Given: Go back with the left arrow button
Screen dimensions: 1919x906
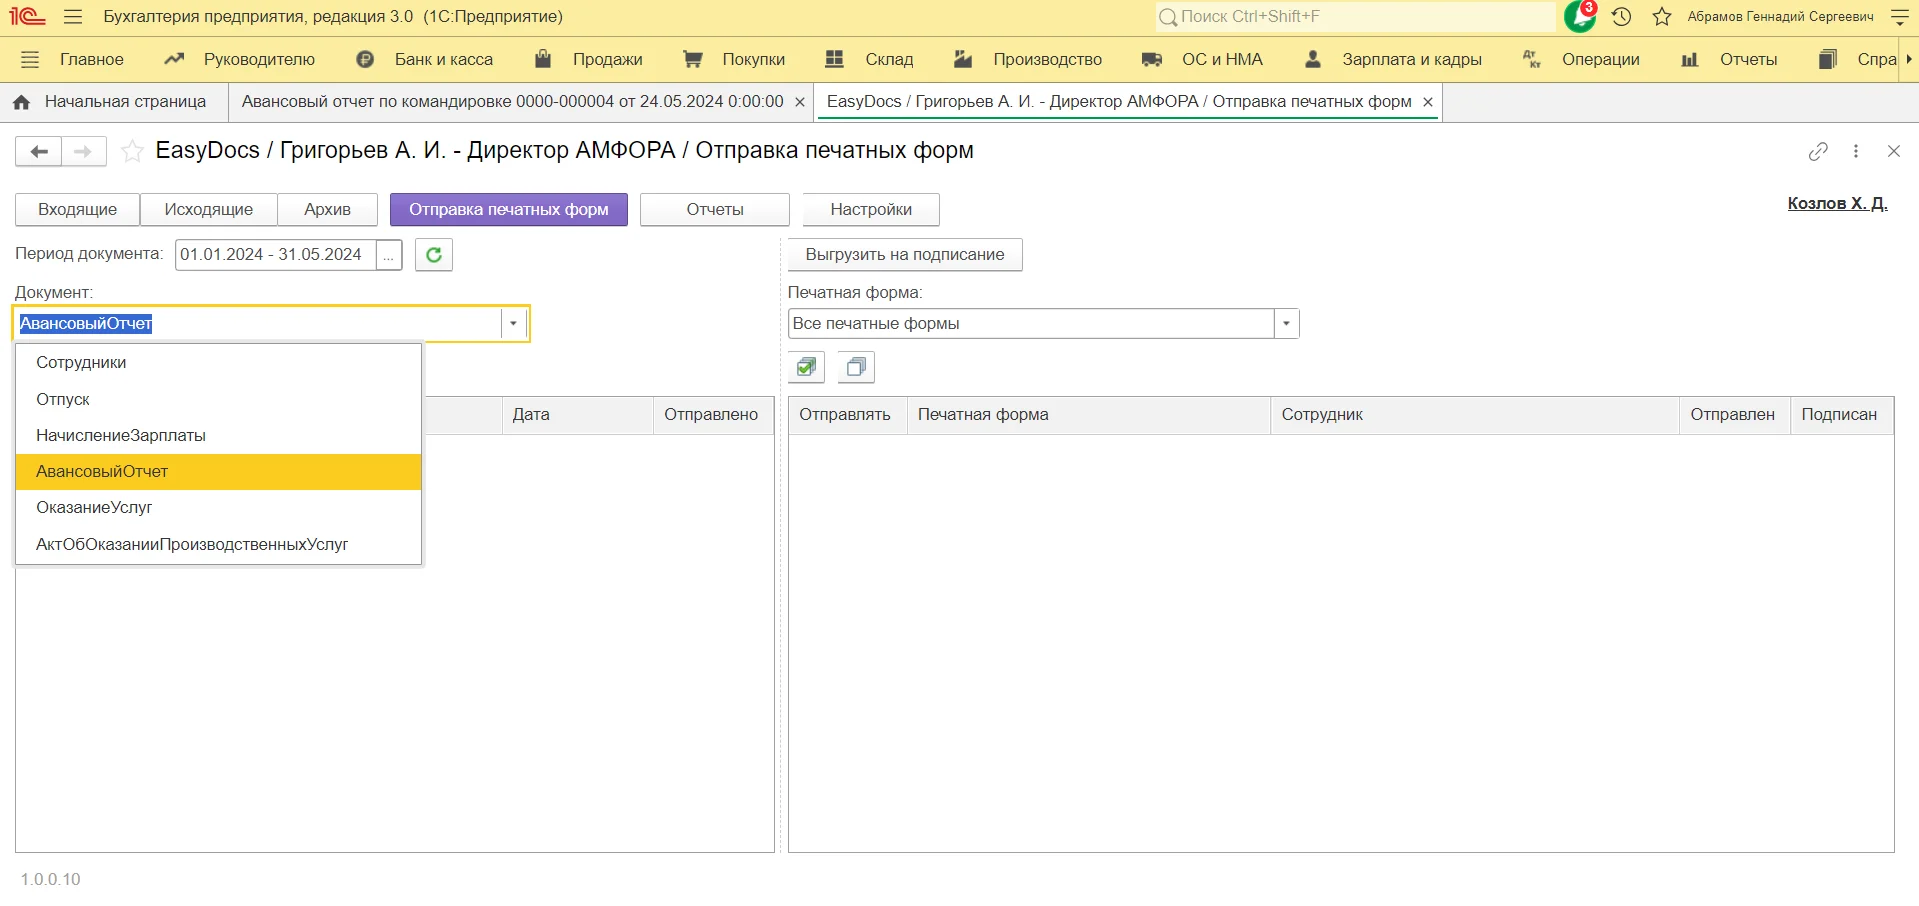Looking at the screenshot, I should point(39,151).
